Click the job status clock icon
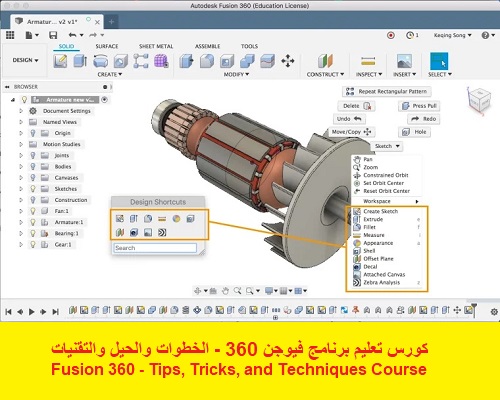This screenshot has height=400, width=500. (410, 35)
